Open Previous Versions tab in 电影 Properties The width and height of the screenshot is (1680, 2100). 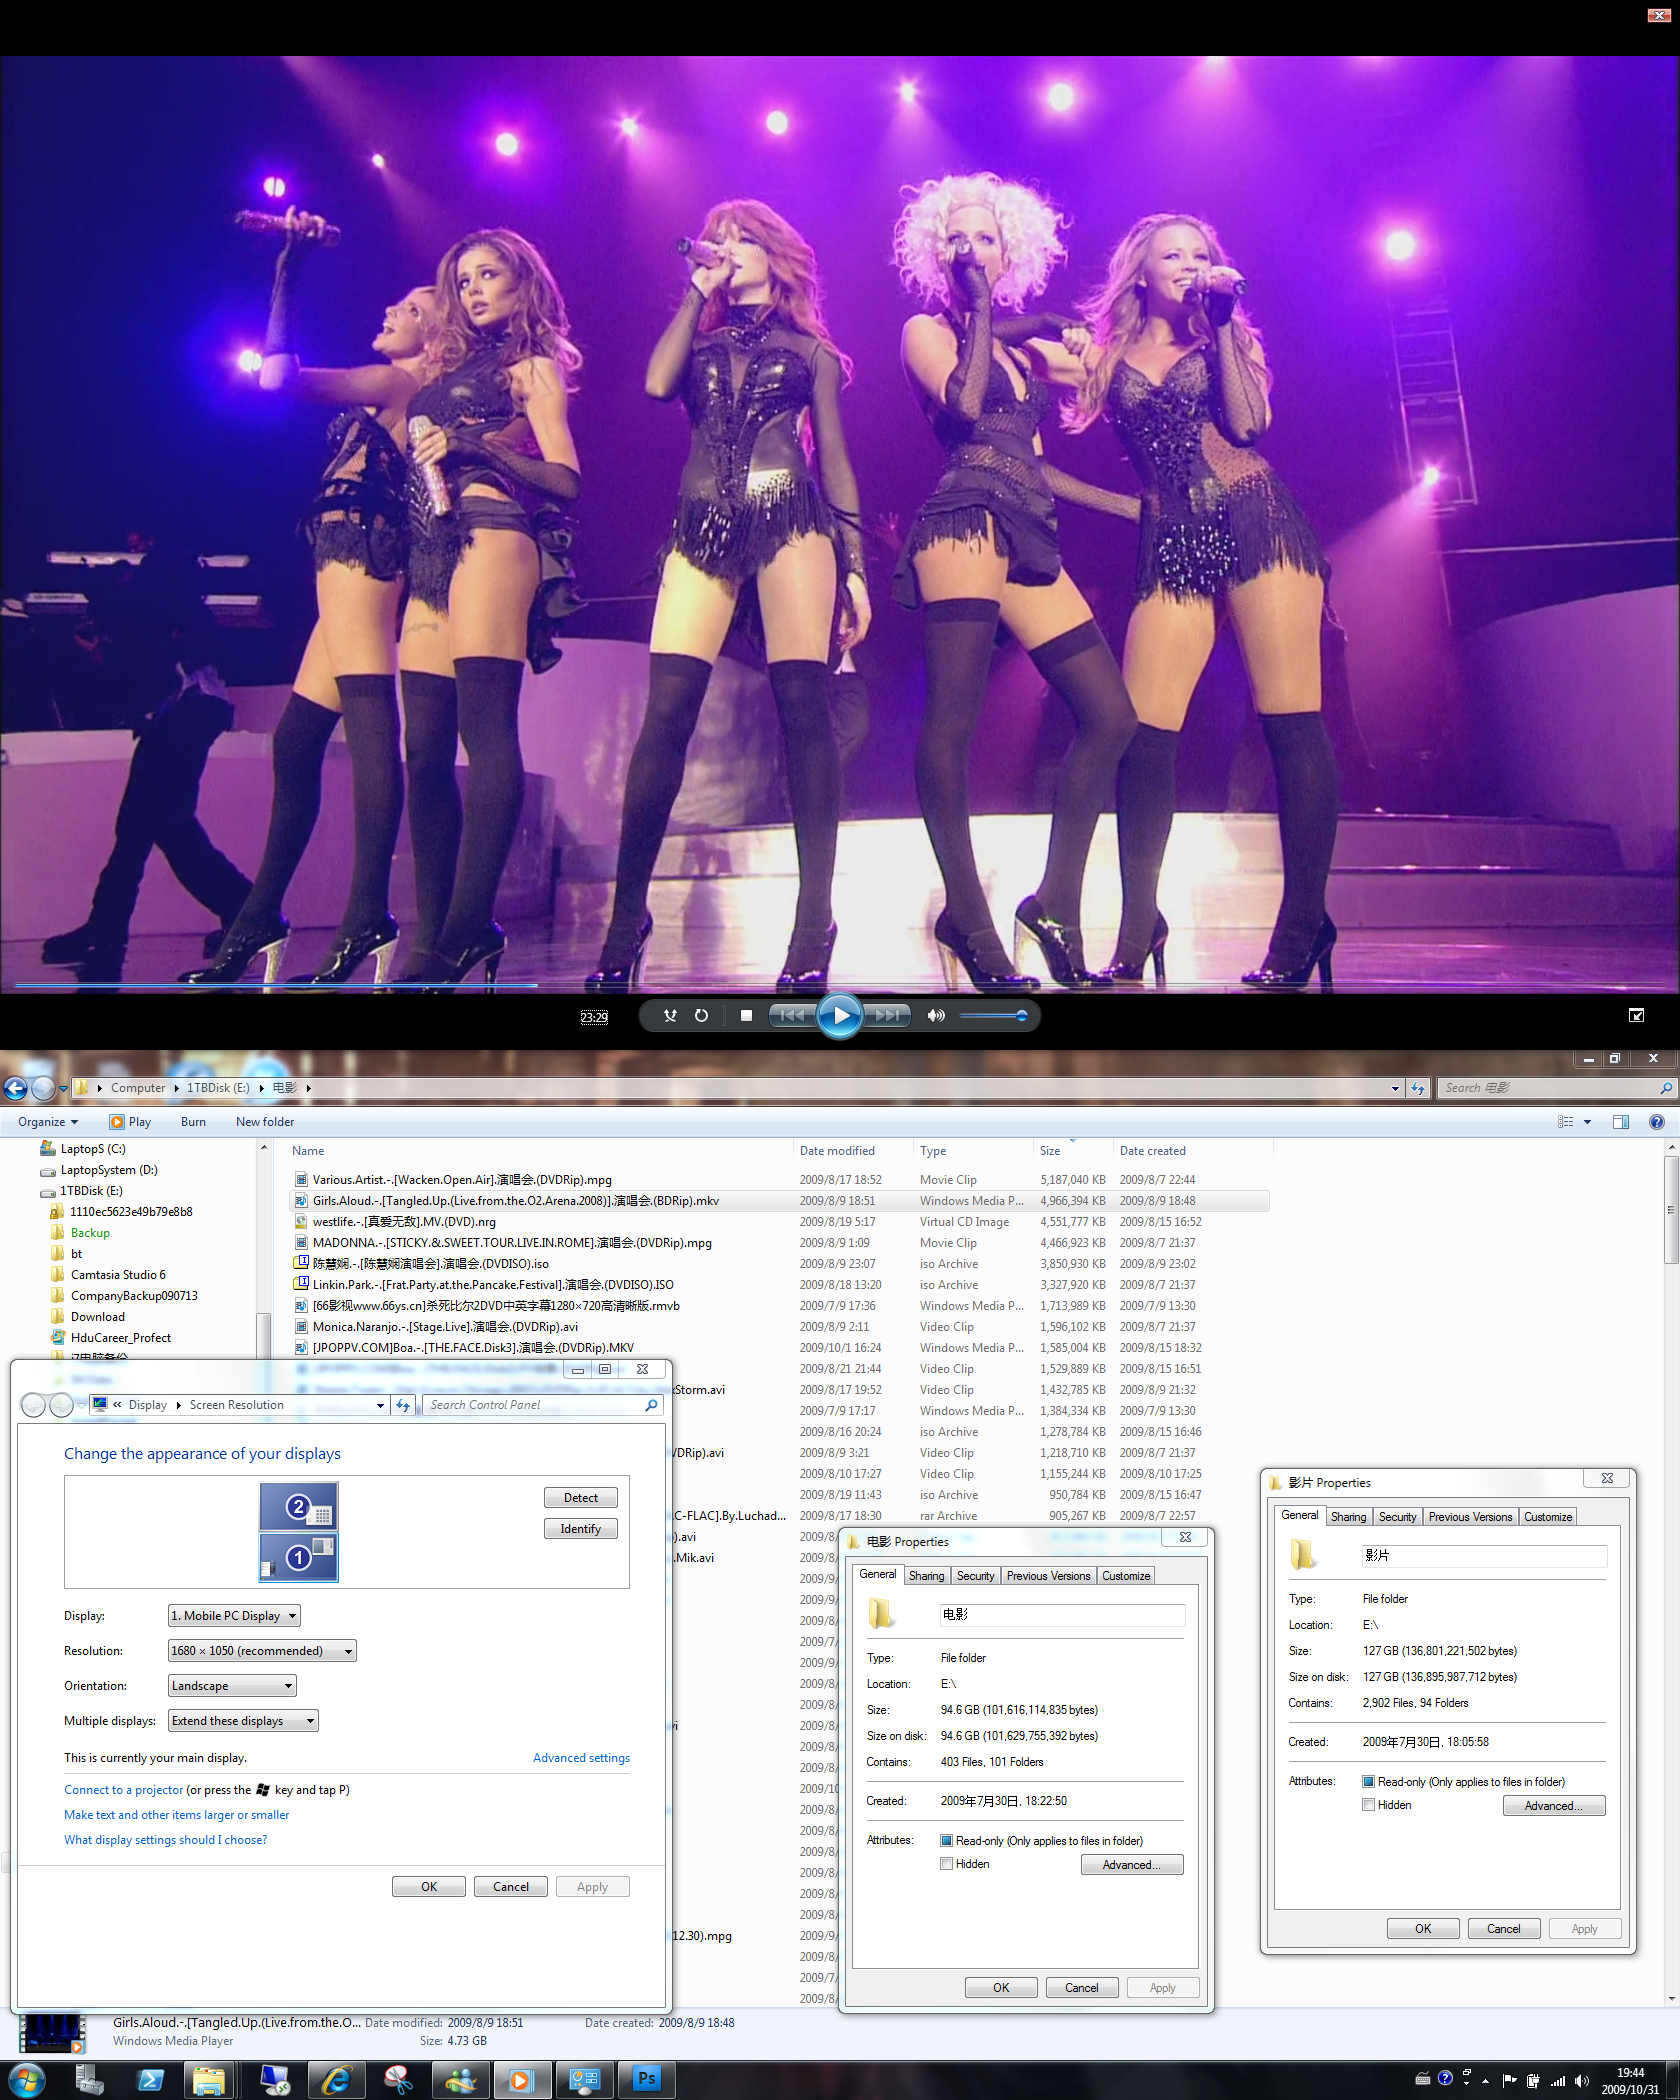[x=1049, y=1576]
